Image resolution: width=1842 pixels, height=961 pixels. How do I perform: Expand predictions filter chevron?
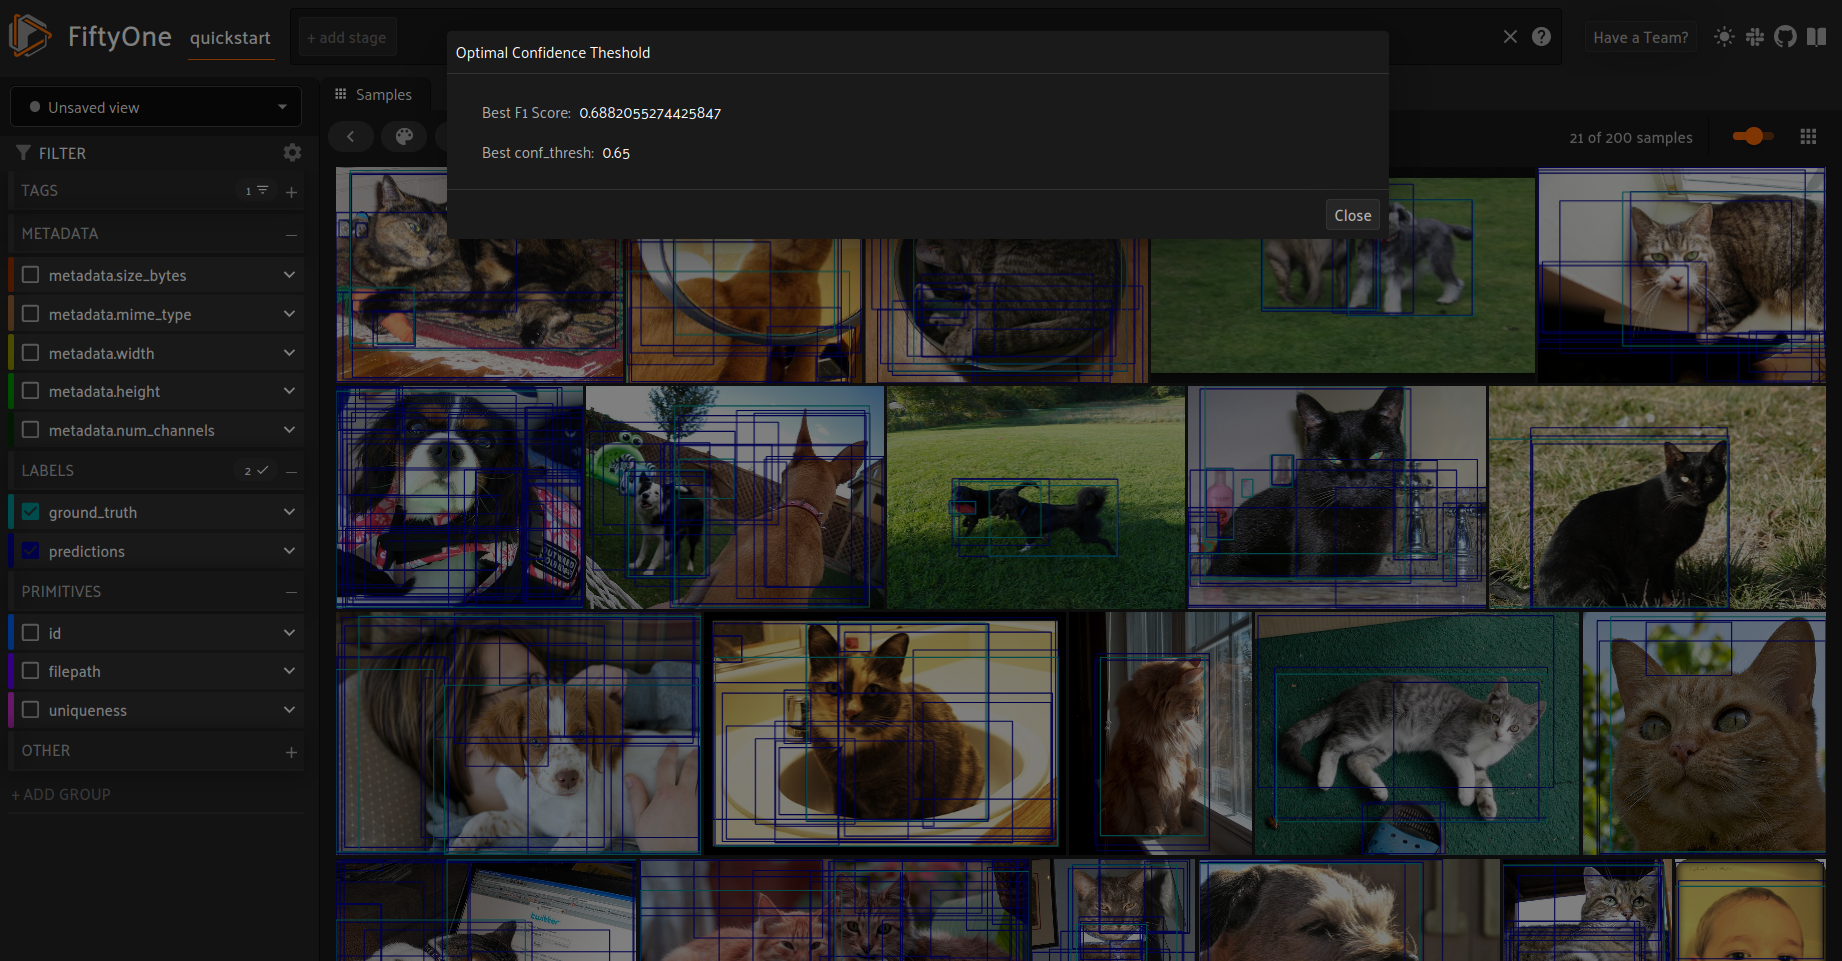[x=289, y=551]
